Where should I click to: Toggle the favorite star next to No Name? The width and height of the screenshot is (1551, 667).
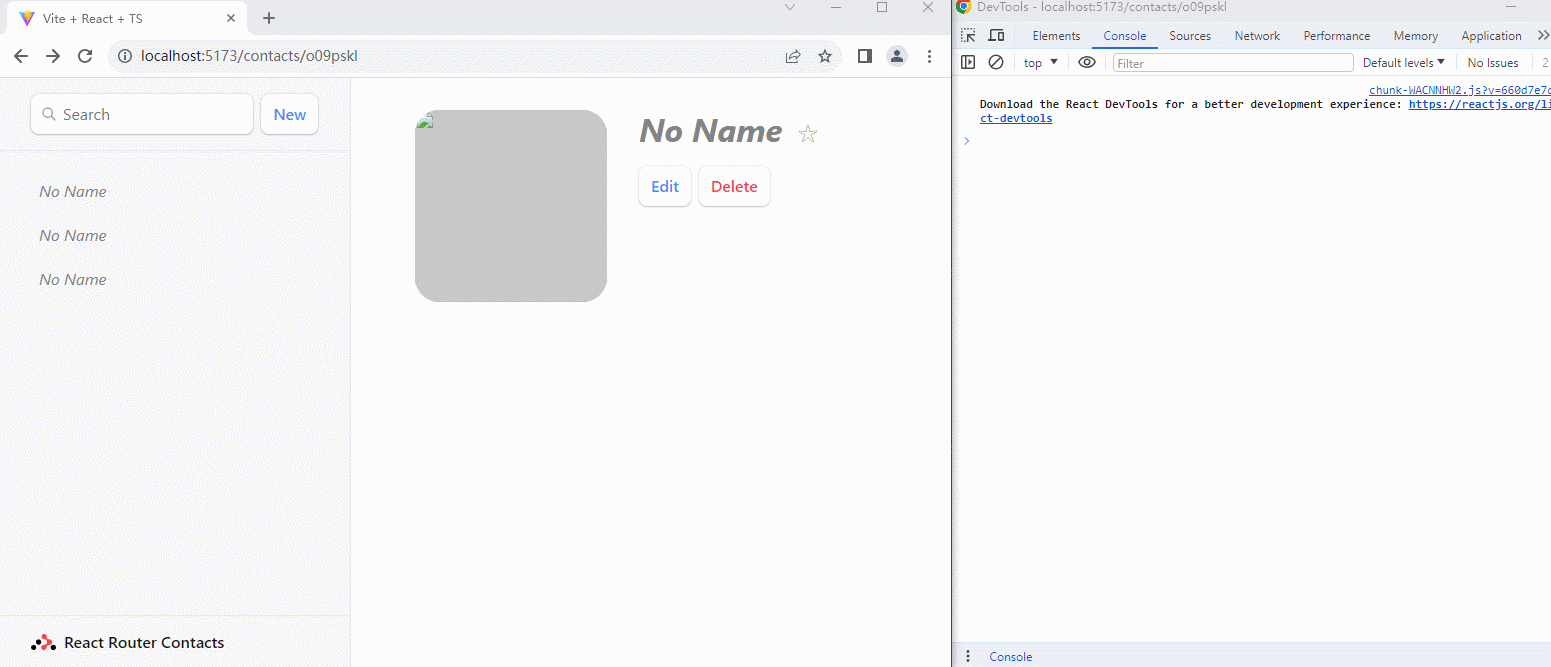click(x=808, y=134)
